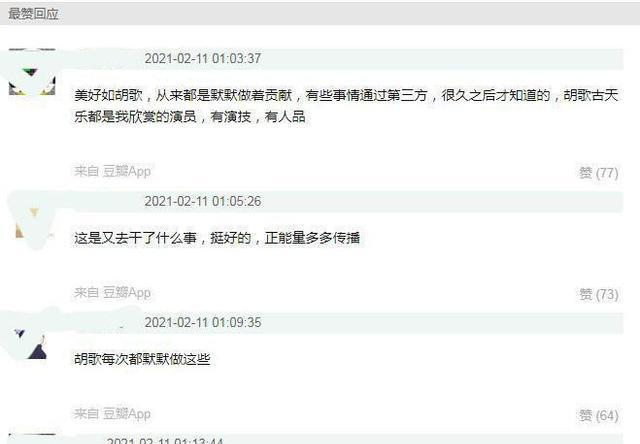Click the comment text 胡歌每次都默默做这些
The width and height of the screenshot is (640, 444).
click(142, 360)
